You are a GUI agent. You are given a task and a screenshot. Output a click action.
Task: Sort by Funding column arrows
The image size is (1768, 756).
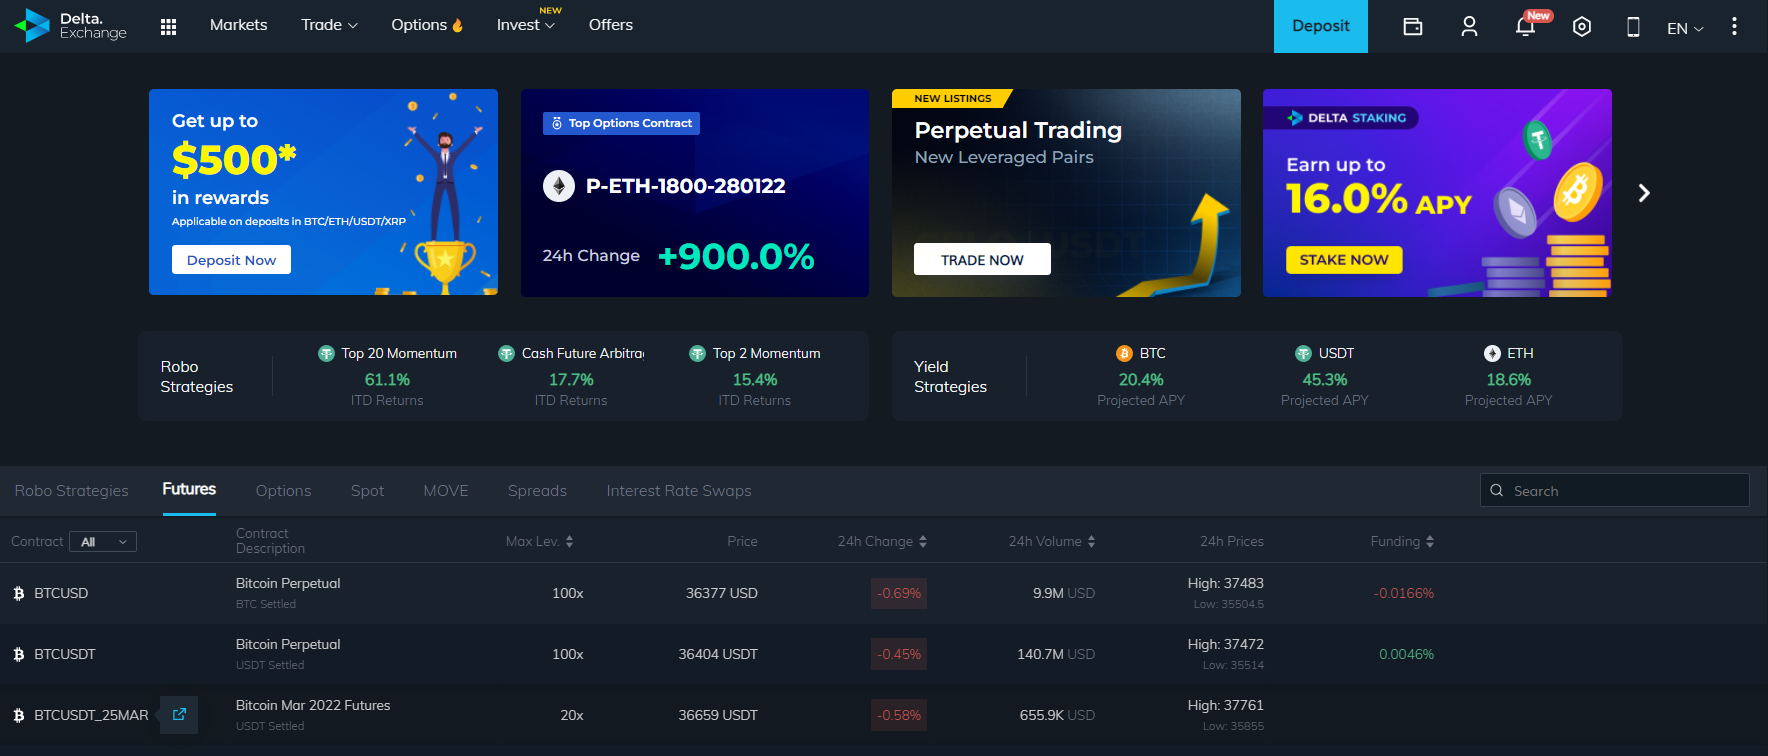coord(1430,541)
